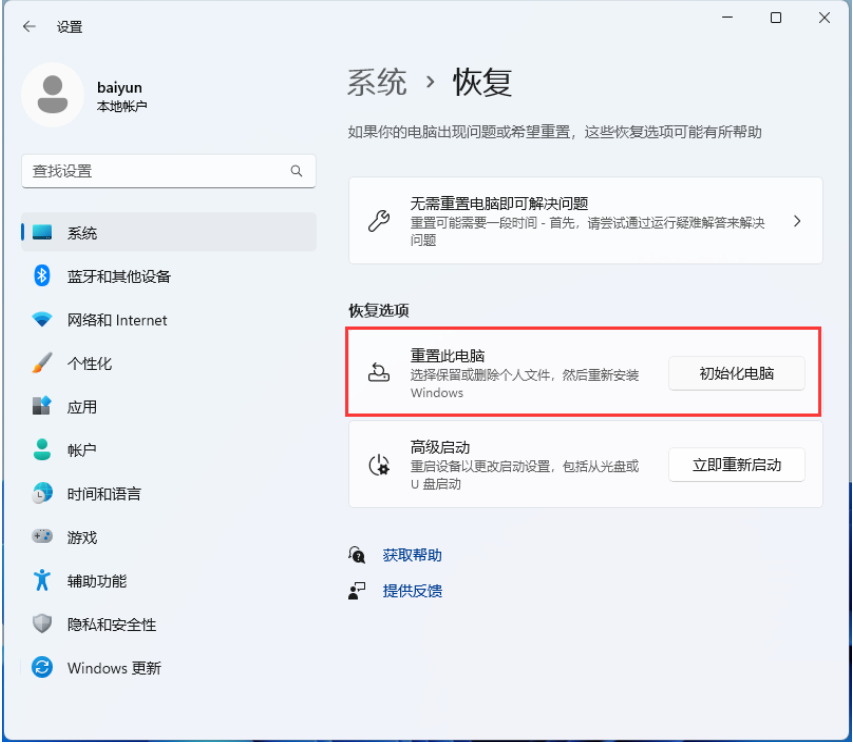Screen dimensions: 853x745
Task: Click the shield icon for 隐私和安全性
Action: [42, 624]
